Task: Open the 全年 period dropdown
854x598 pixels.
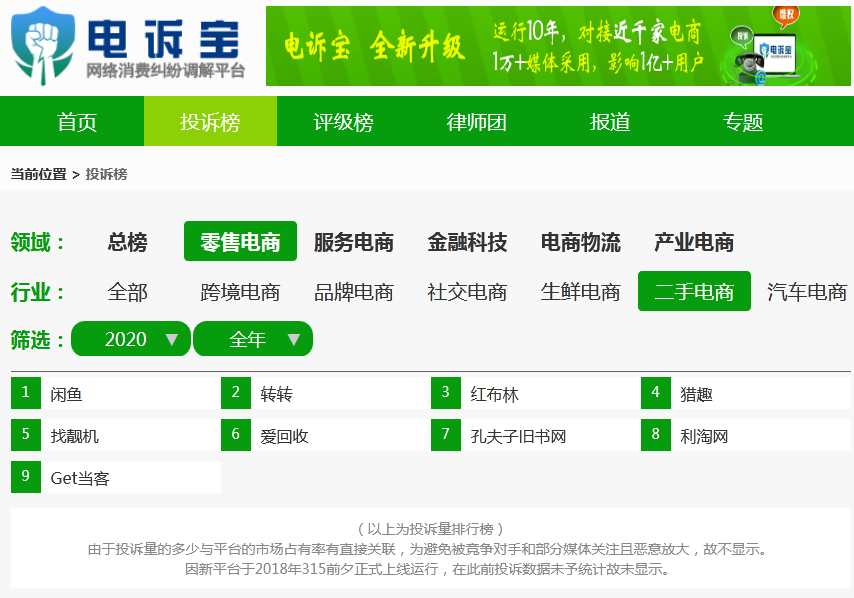Action: pos(253,339)
